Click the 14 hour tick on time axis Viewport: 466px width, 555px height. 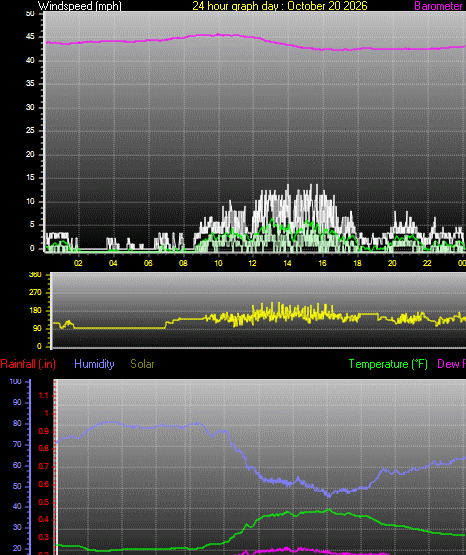287,263
